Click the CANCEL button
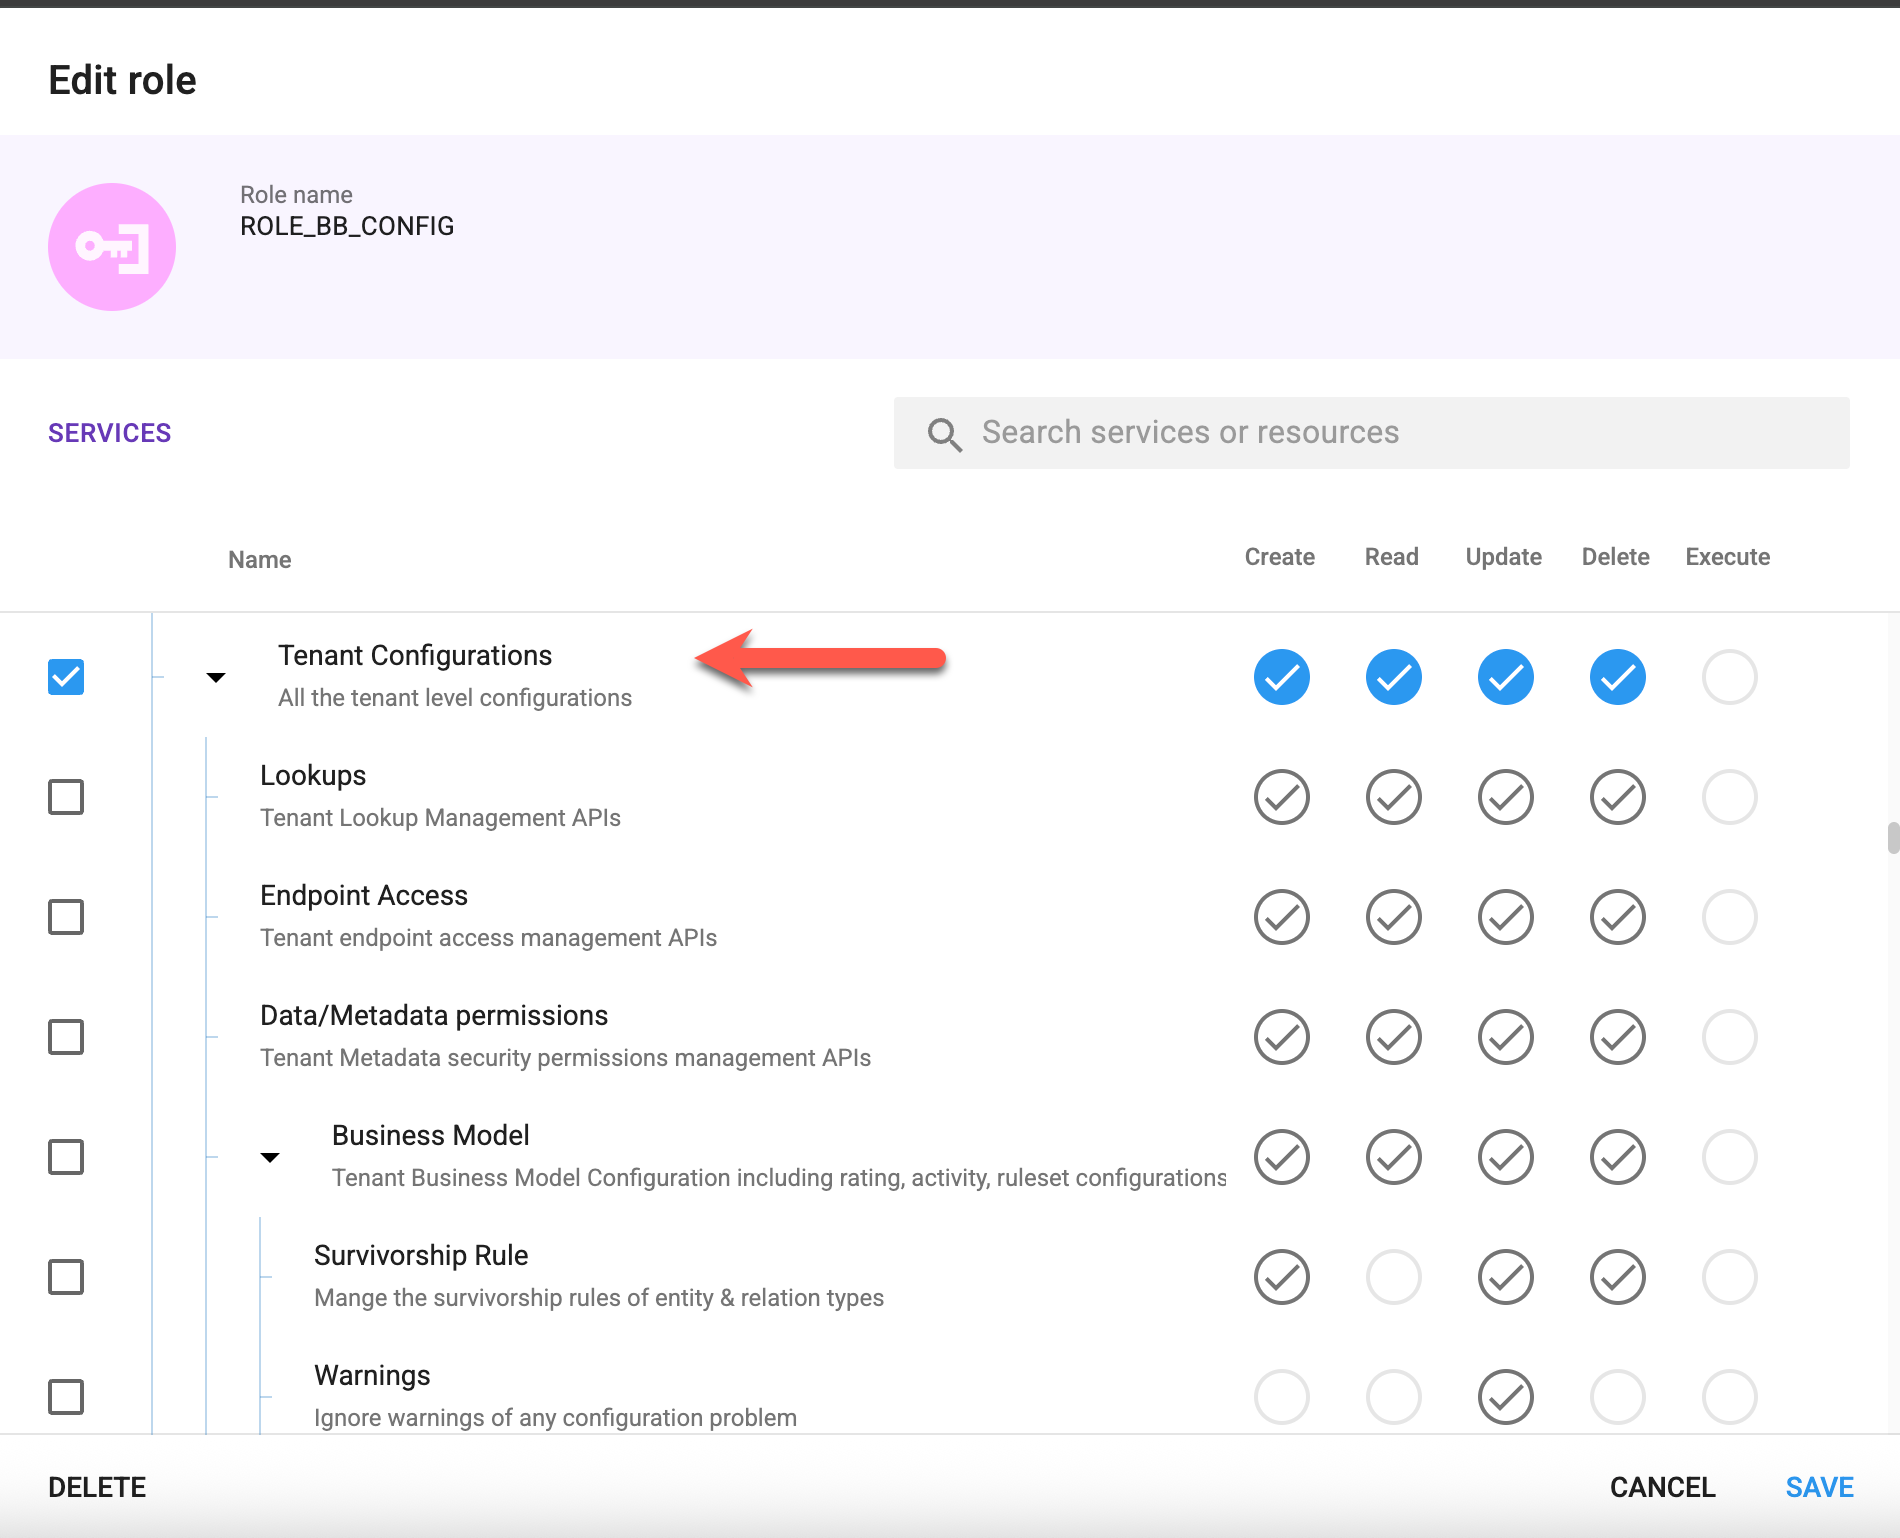This screenshot has height=1538, width=1900. (x=1662, y=1487)
